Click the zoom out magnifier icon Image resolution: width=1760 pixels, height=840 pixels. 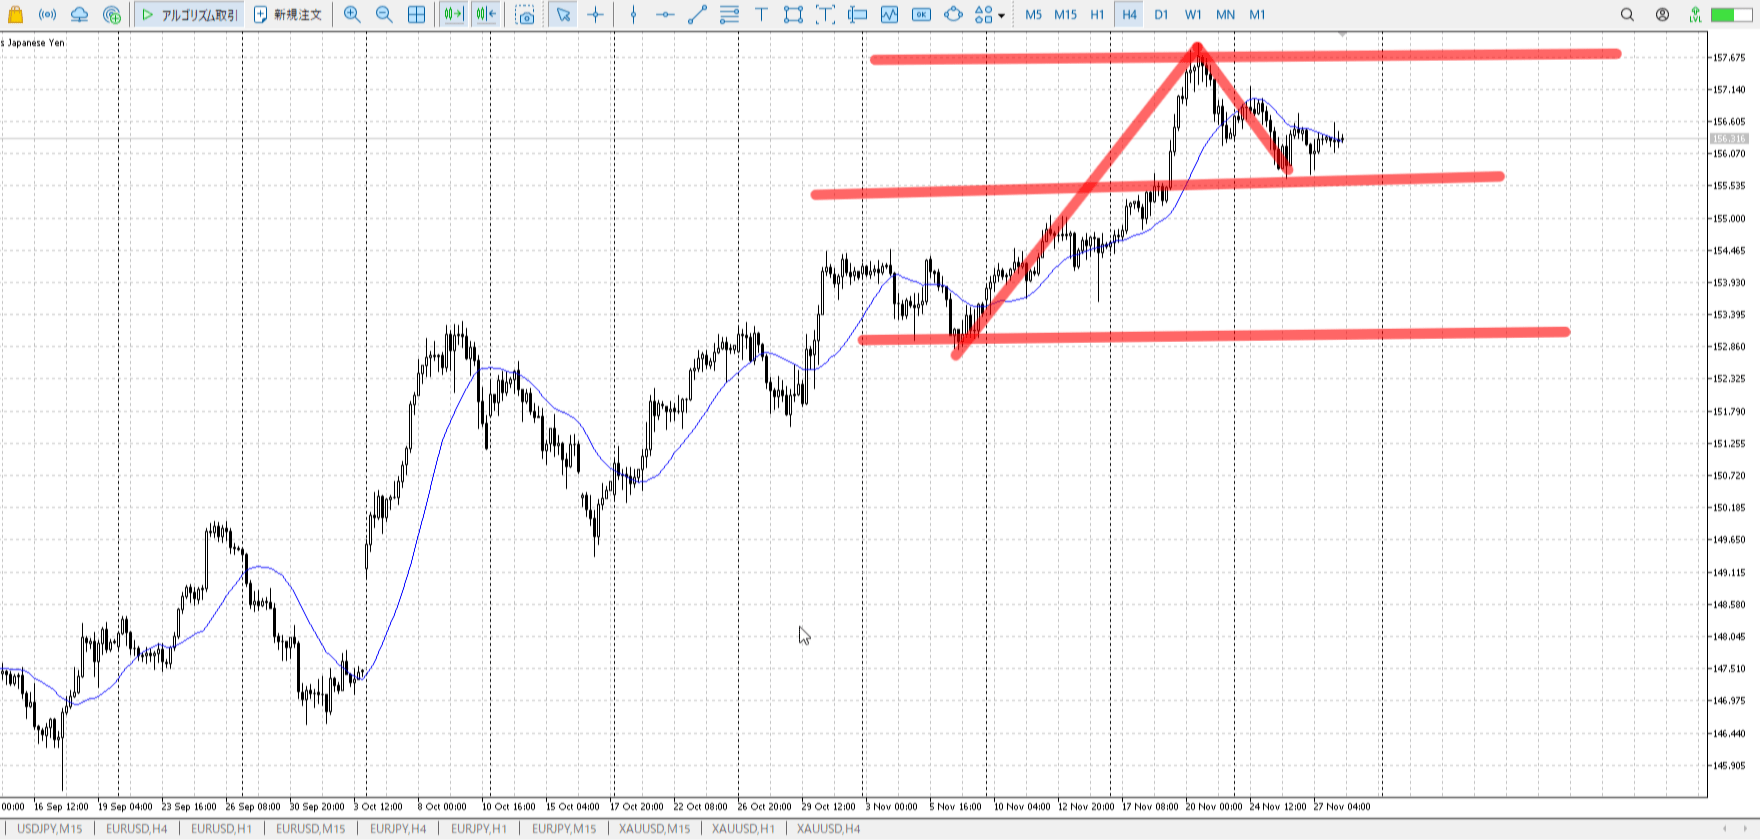pyautogui.click(x=384, y=14)
